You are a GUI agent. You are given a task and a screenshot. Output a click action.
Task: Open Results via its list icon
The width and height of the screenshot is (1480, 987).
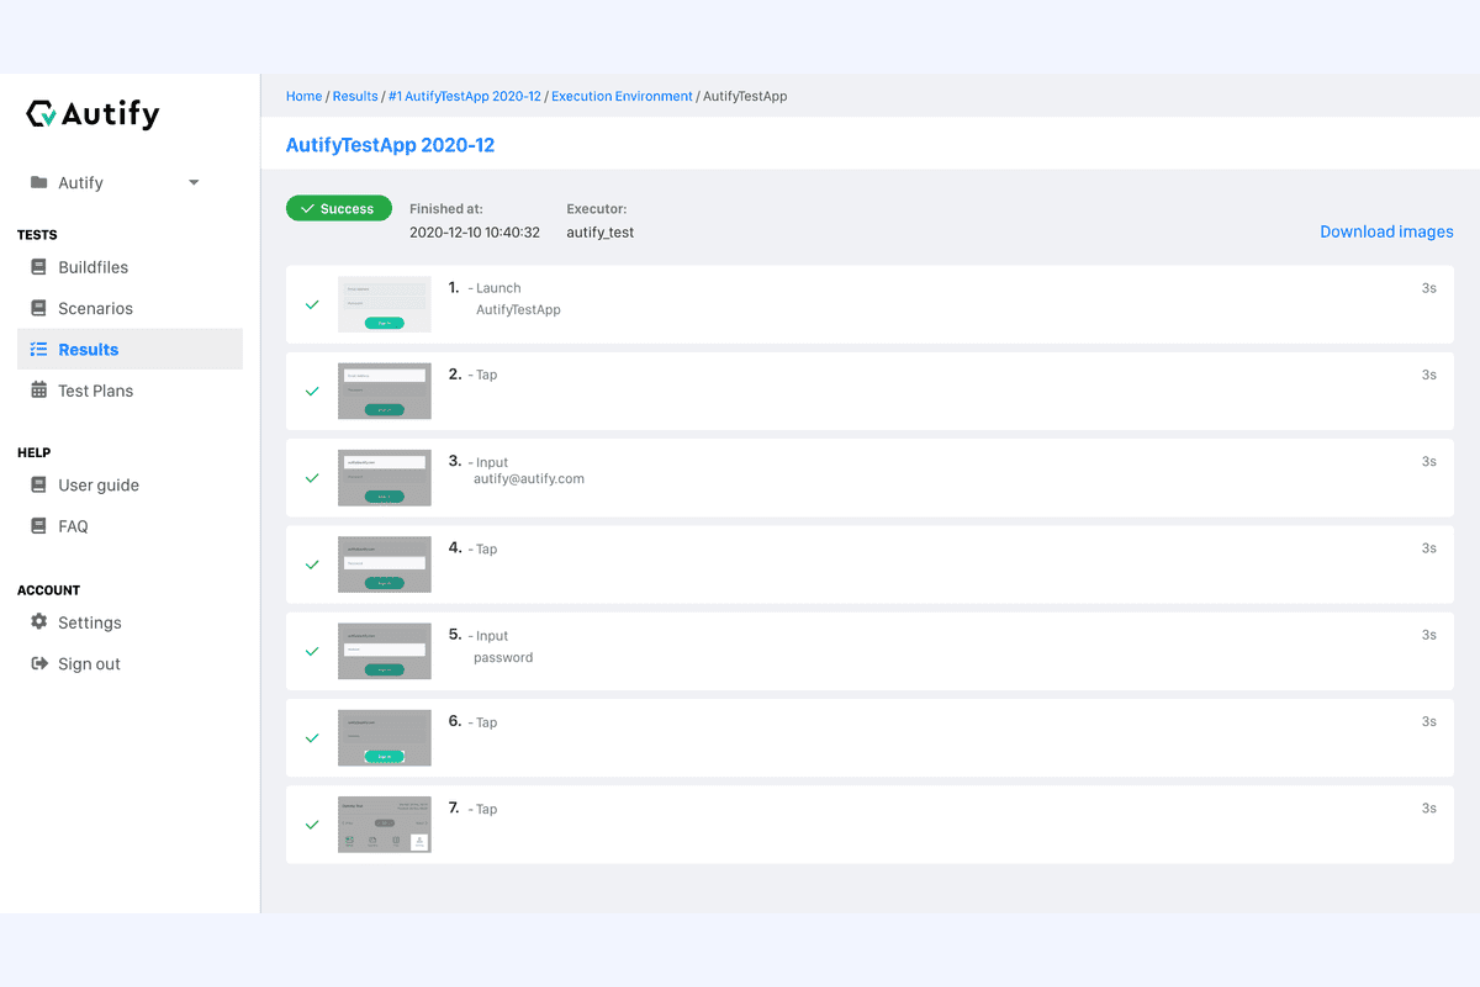39,349
